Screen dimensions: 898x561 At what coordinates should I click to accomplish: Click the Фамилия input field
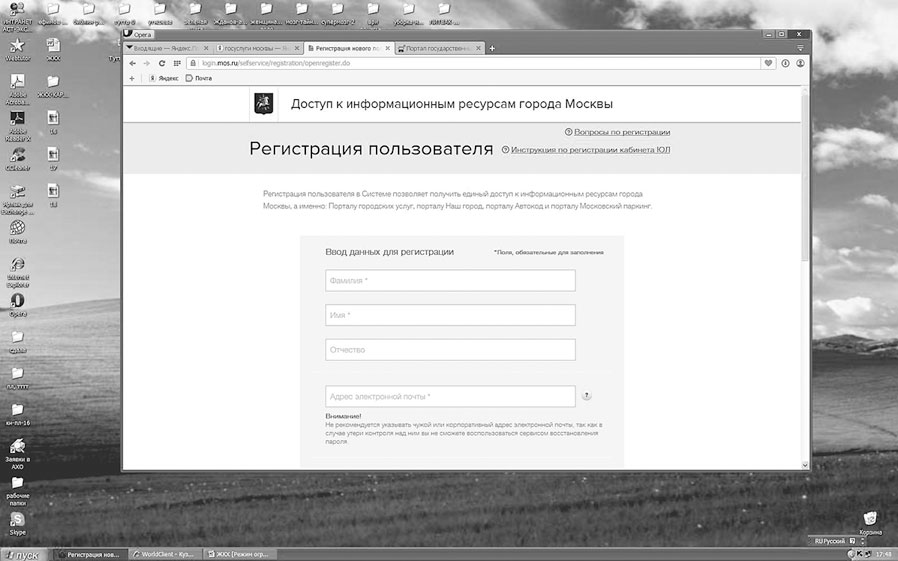pyautogui.click(x=450, y=281)
